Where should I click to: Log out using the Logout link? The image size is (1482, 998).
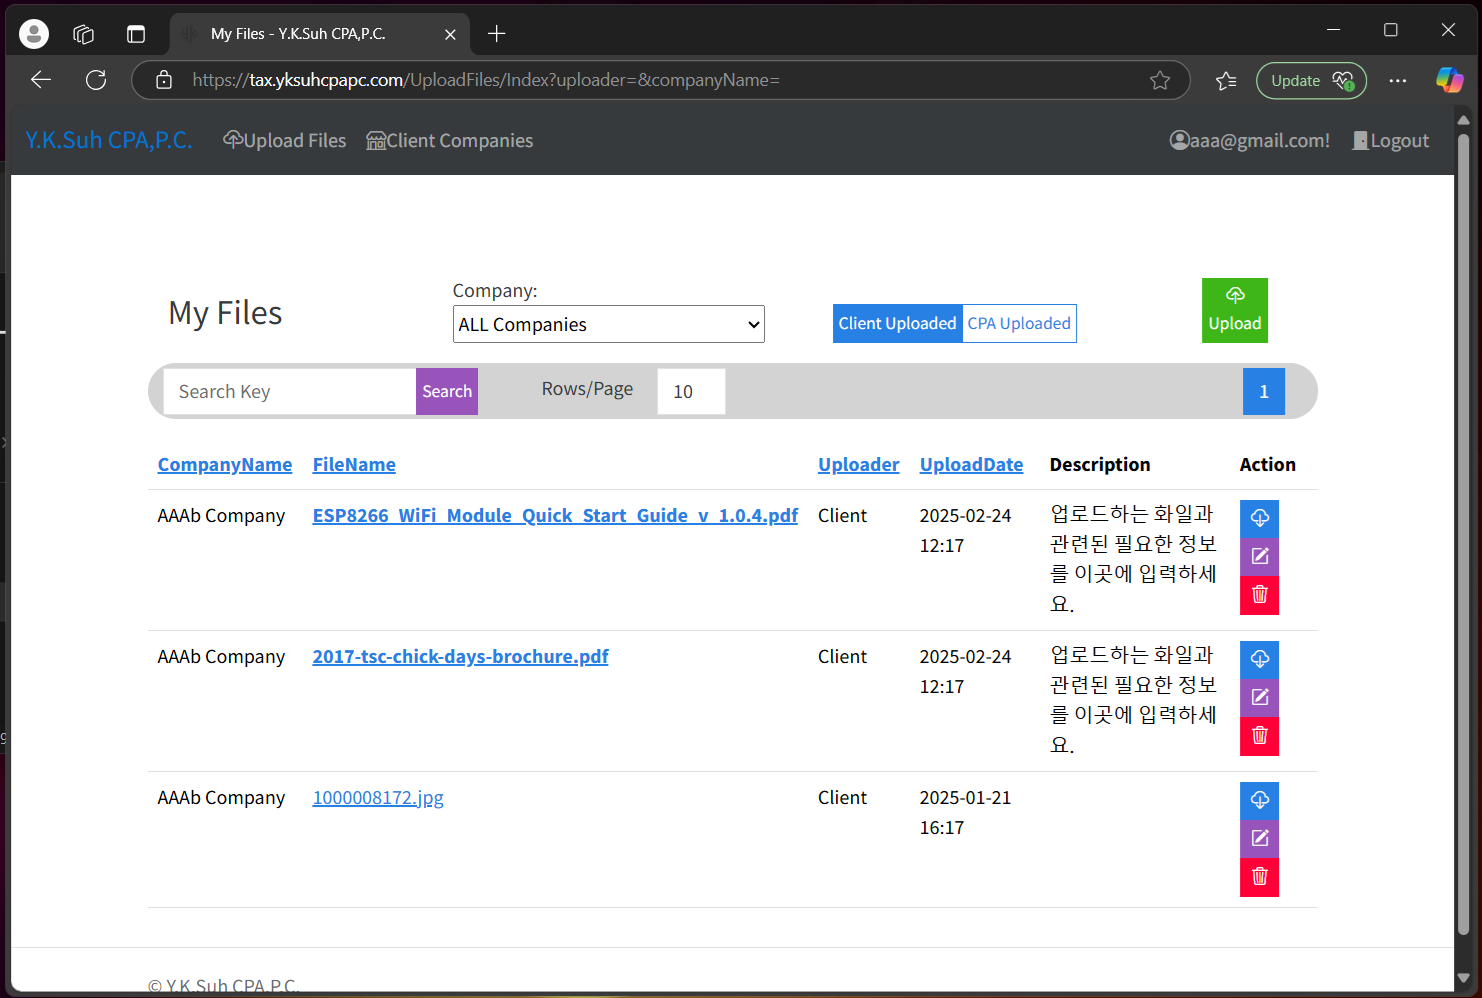(1391, 141)
